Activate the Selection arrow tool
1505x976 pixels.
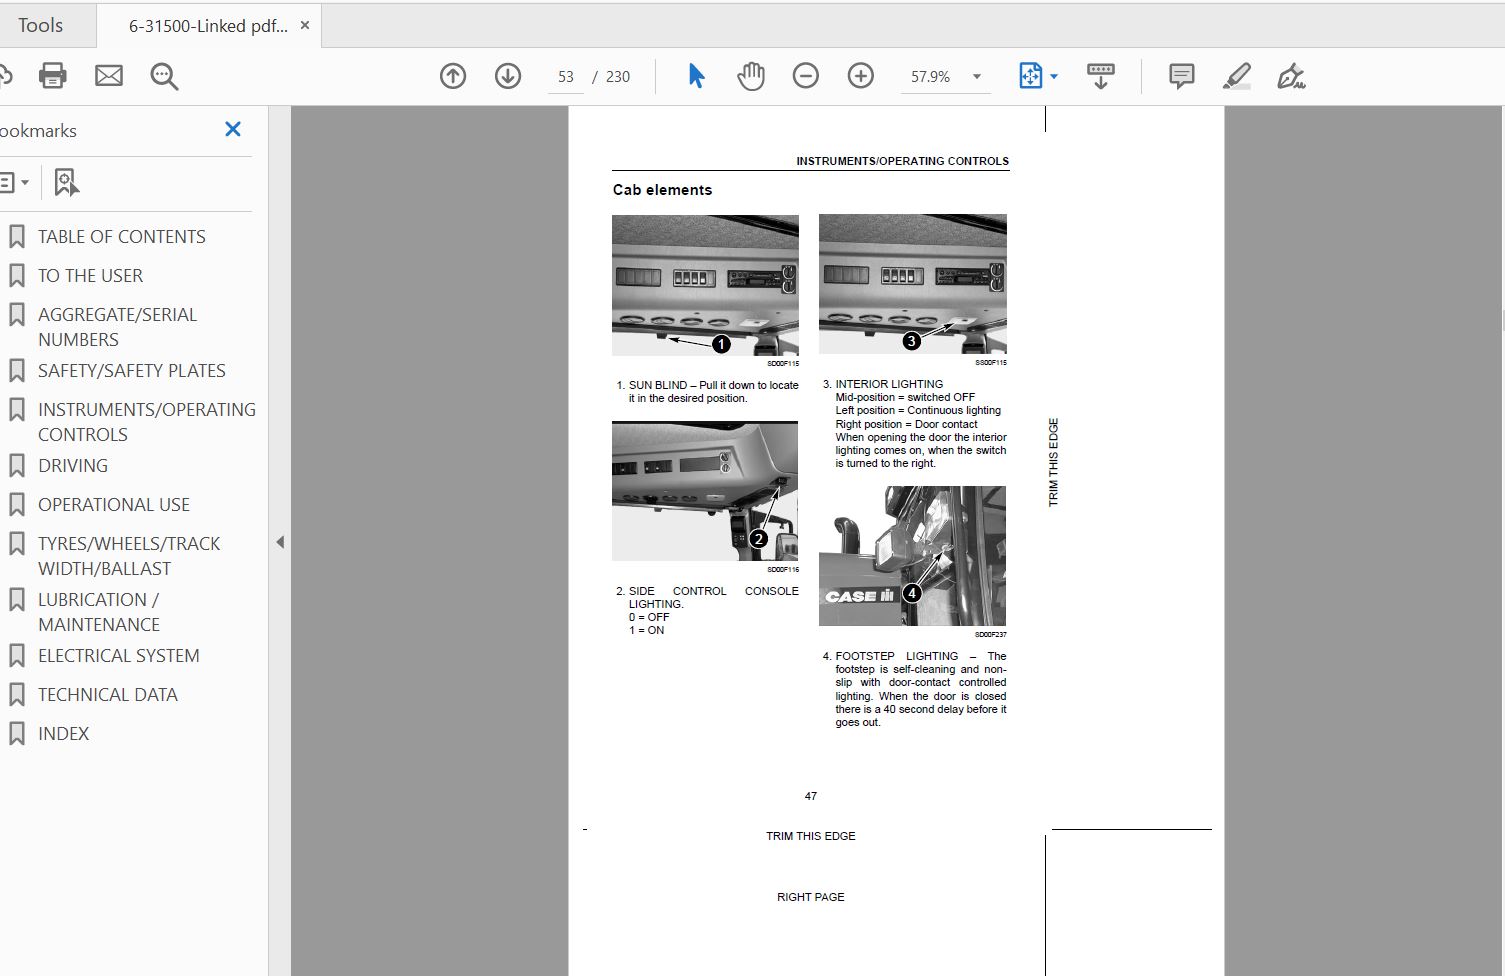[x=696, y=76]
